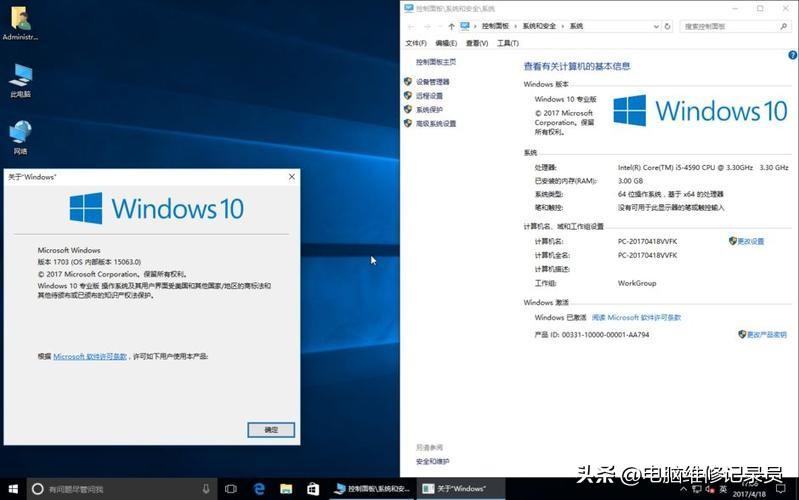The width and height of the screenshot is (799, 500).
Task: Launch Microsoft Edge from the taskbar
Action: (x=259, y=489)
